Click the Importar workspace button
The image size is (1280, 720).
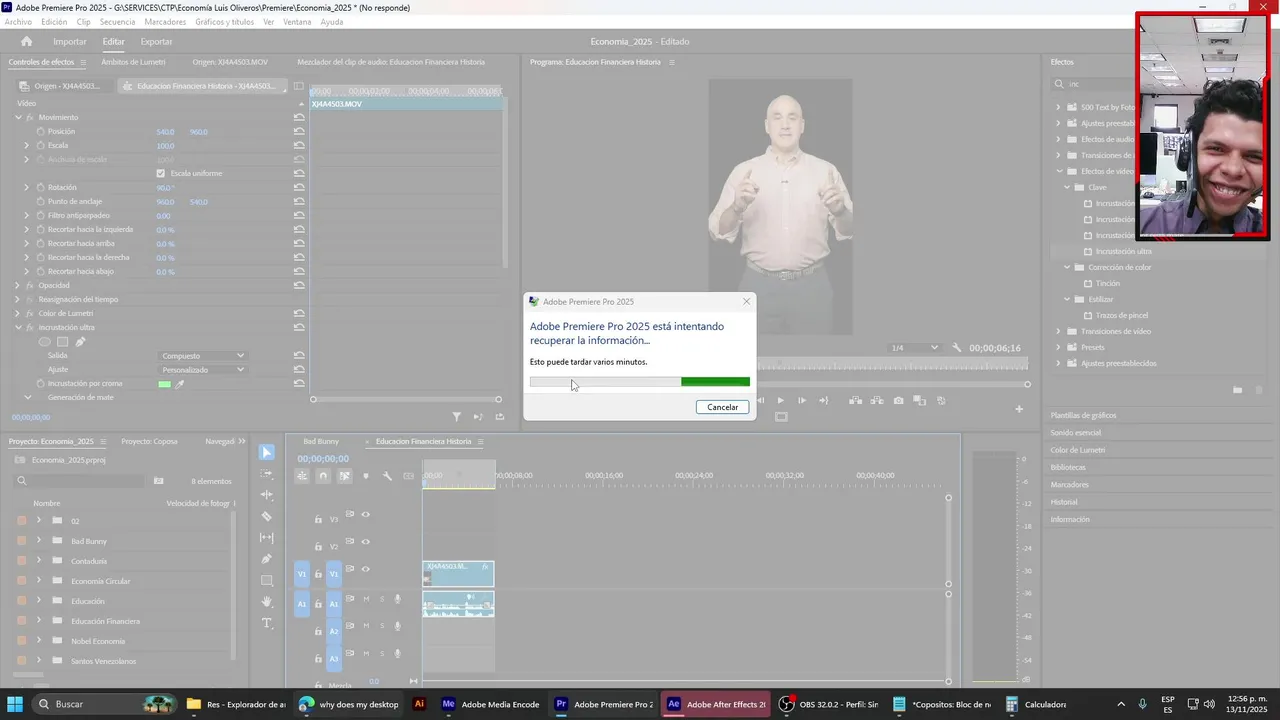coord(70,41)
